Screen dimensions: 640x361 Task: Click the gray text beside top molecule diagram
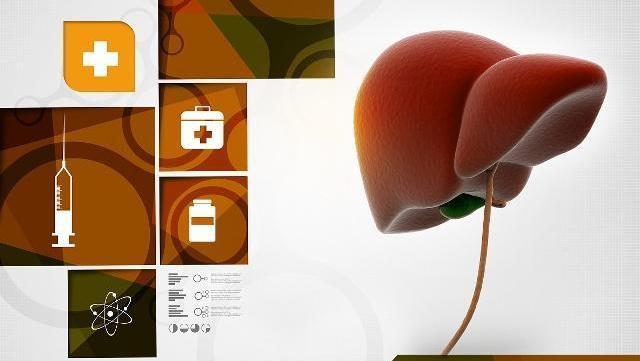[226, 278]
